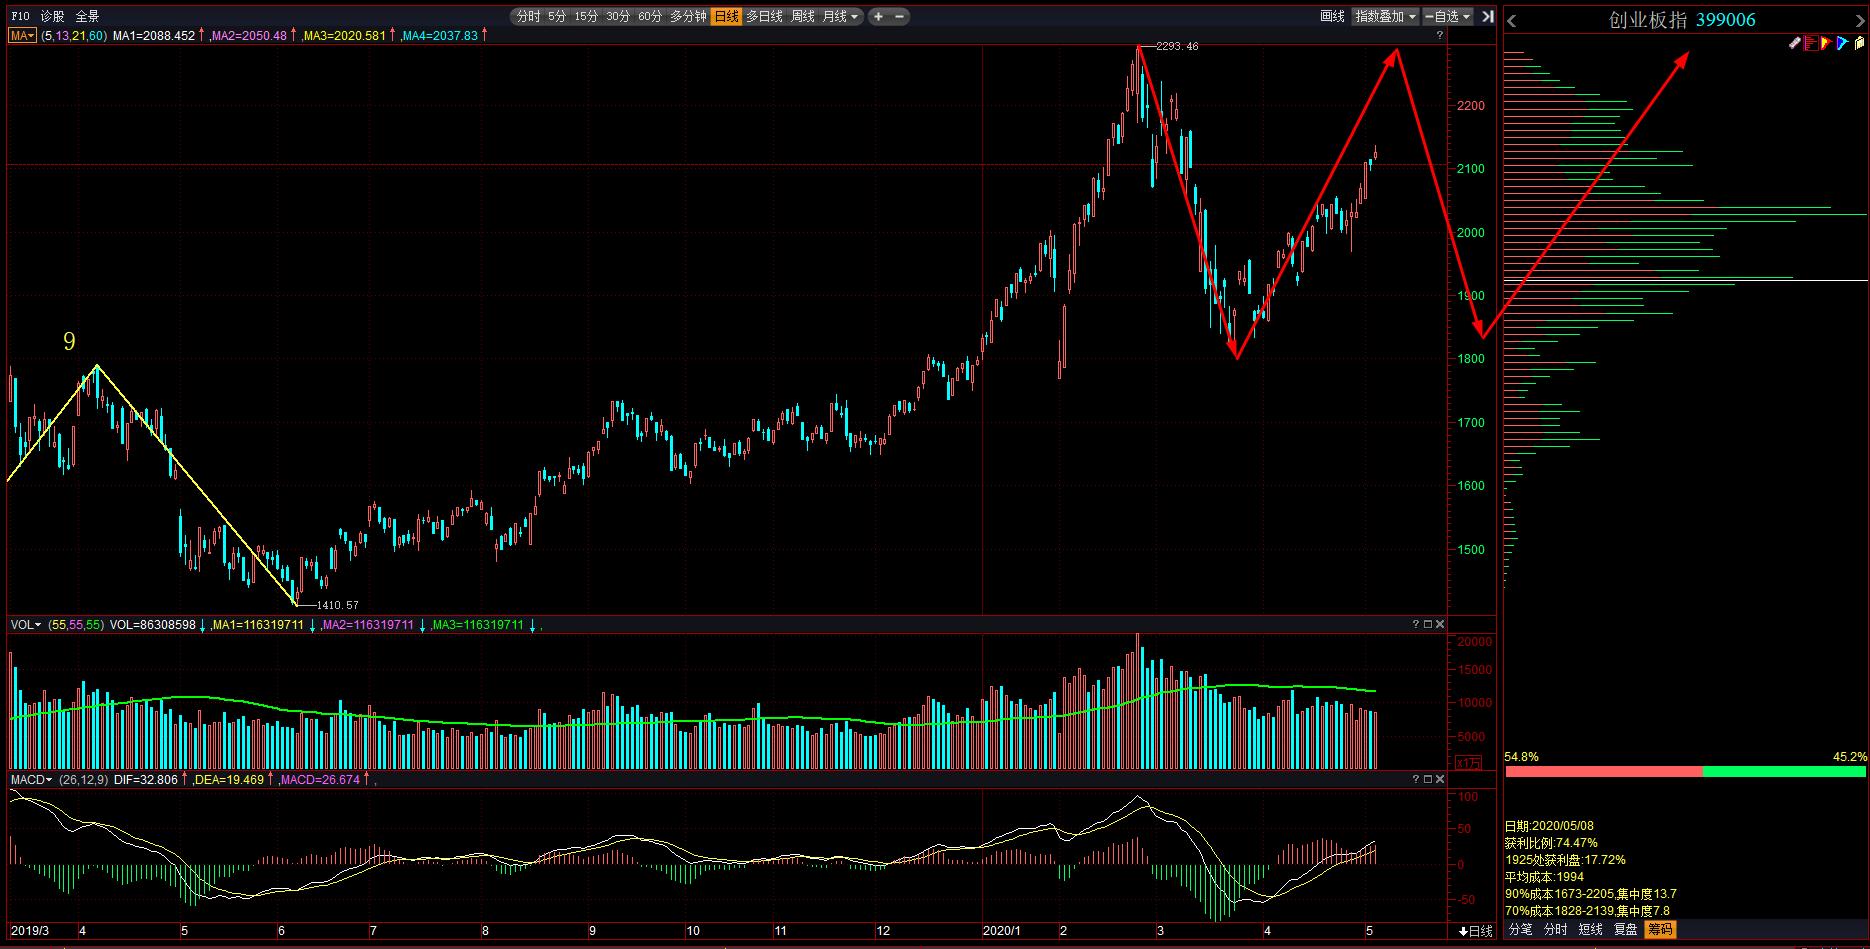Click the VOL=86308598 readout
Image resolution: width=1870 pixels, height=949 pixels.
point(152,624)
